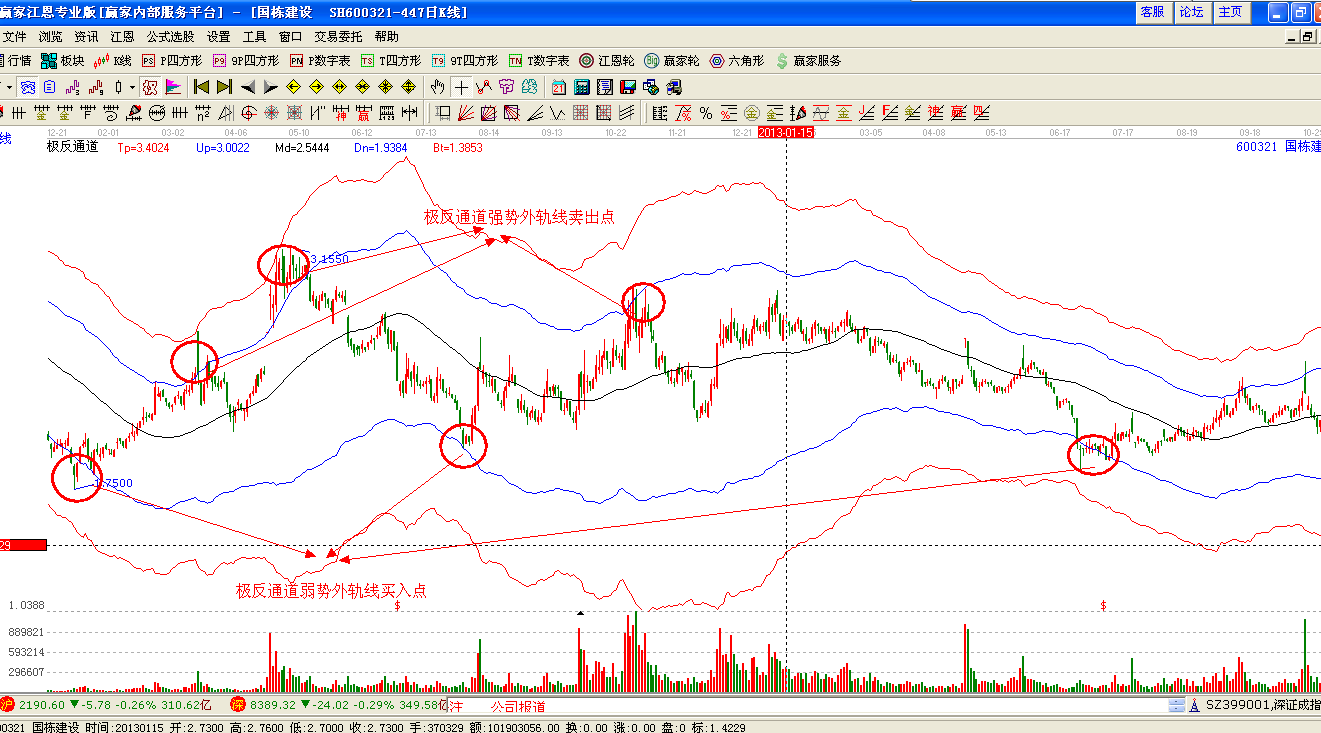Viewport: 1321px width, 733px height.
Task: Toggle the percent line drawing tool
Action: (705, 112)
